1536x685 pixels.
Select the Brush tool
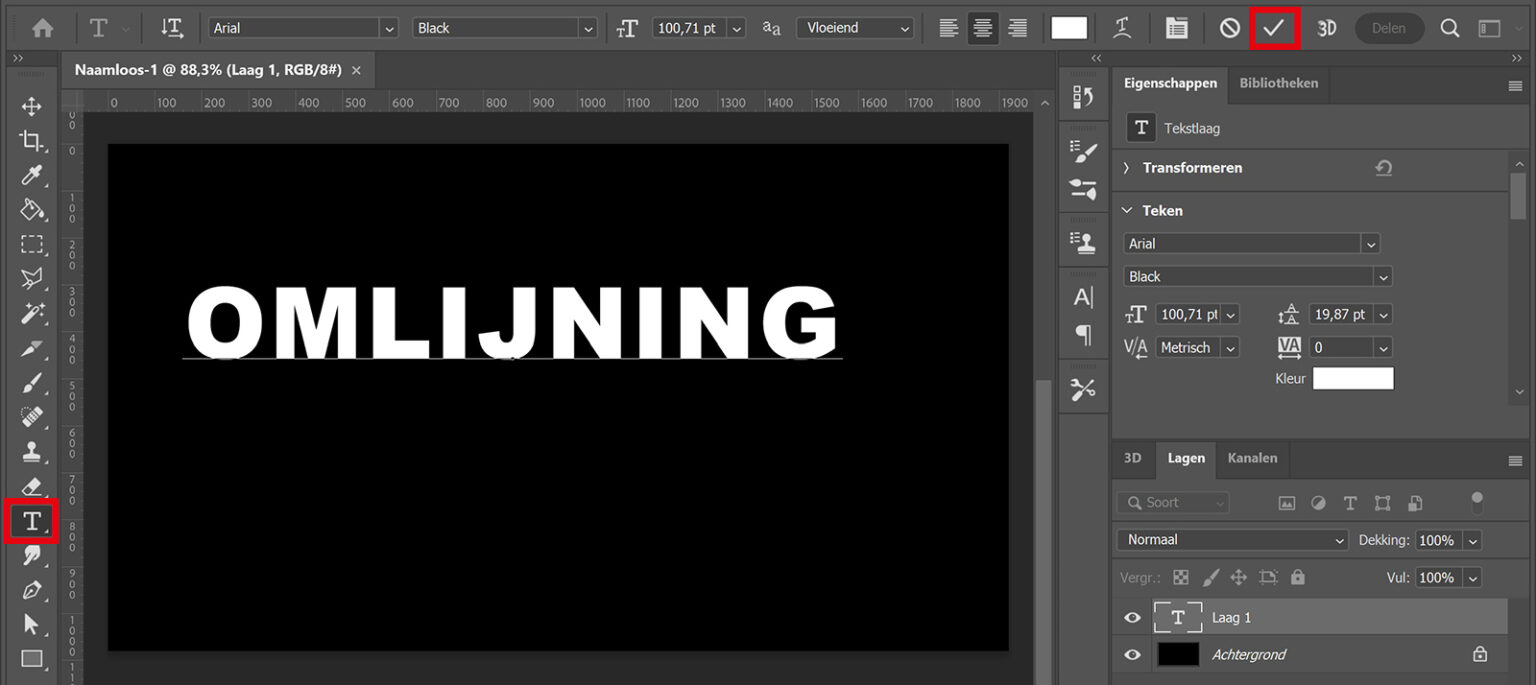[31, 382]
